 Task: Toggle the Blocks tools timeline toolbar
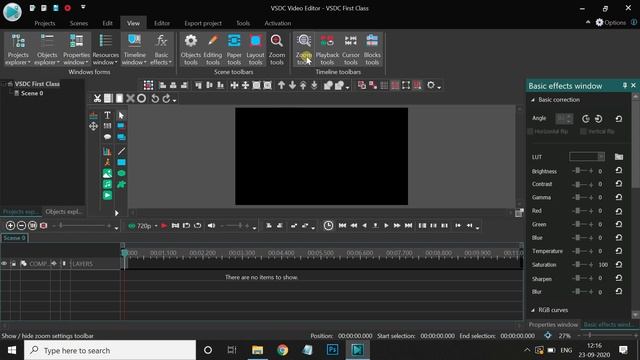tap(372, 49)
